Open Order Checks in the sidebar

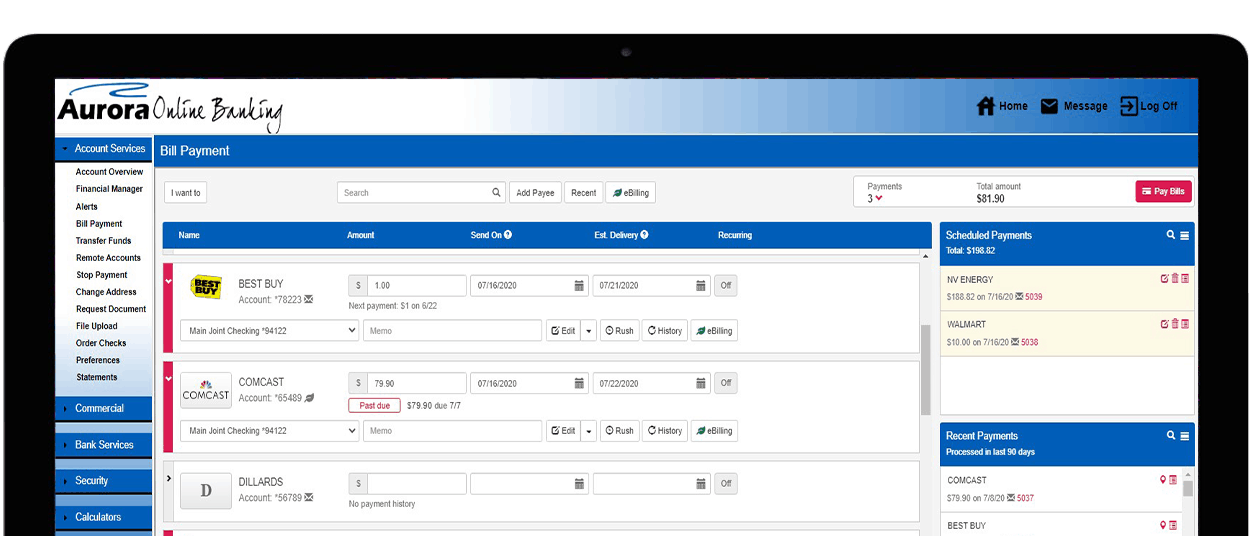(x=101, y=343)
